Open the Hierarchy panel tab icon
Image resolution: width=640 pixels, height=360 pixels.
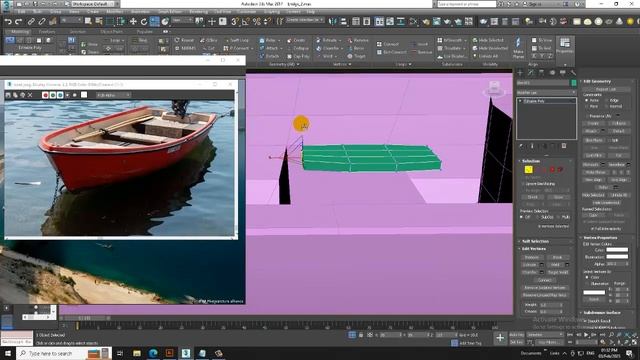[542, 73]
